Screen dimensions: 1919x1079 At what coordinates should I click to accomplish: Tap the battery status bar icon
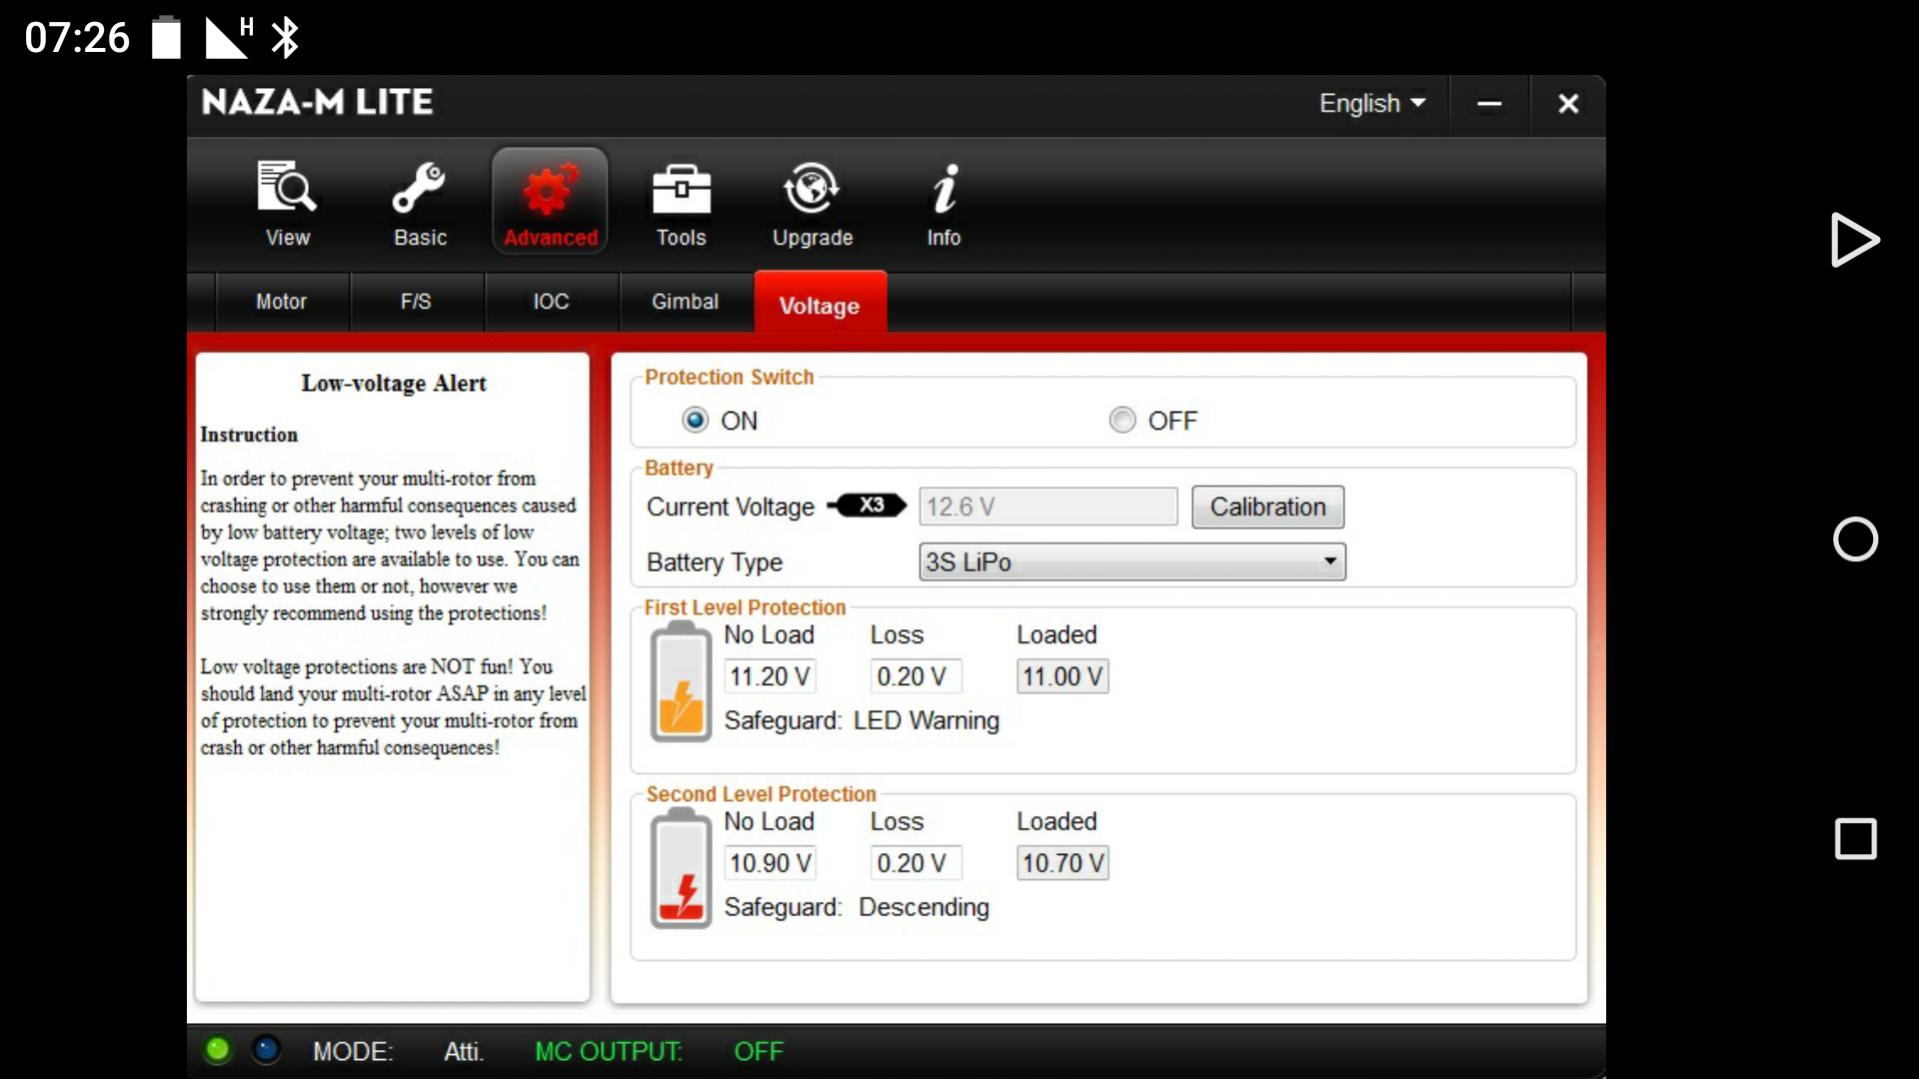(166, 38)
